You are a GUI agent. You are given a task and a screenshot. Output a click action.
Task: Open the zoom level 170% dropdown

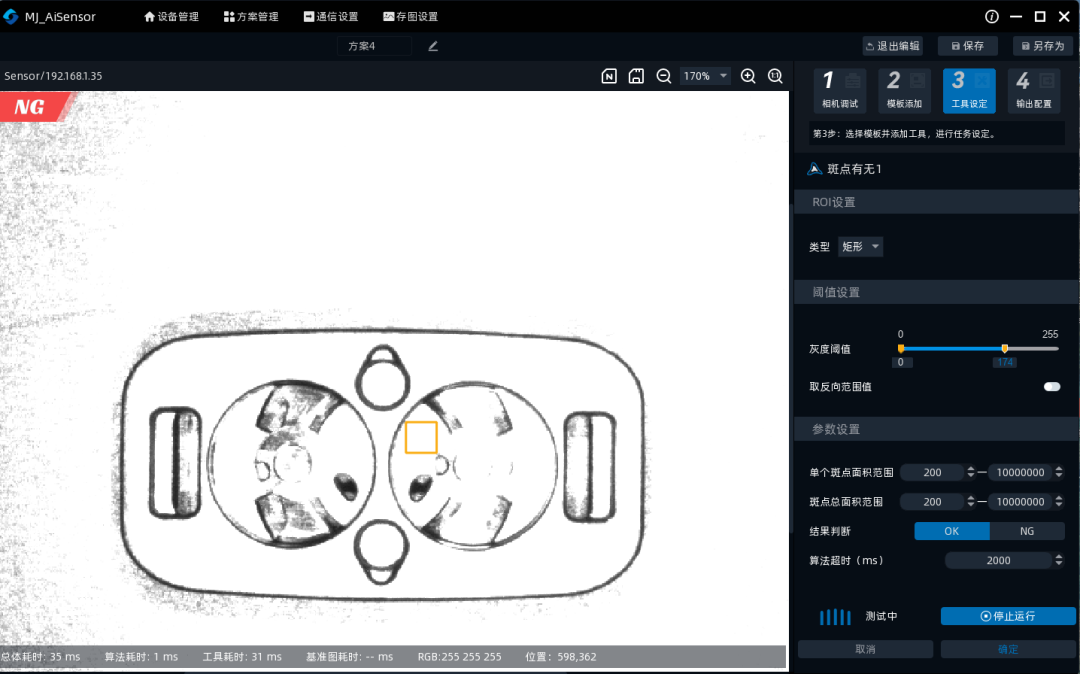(705, 75)
